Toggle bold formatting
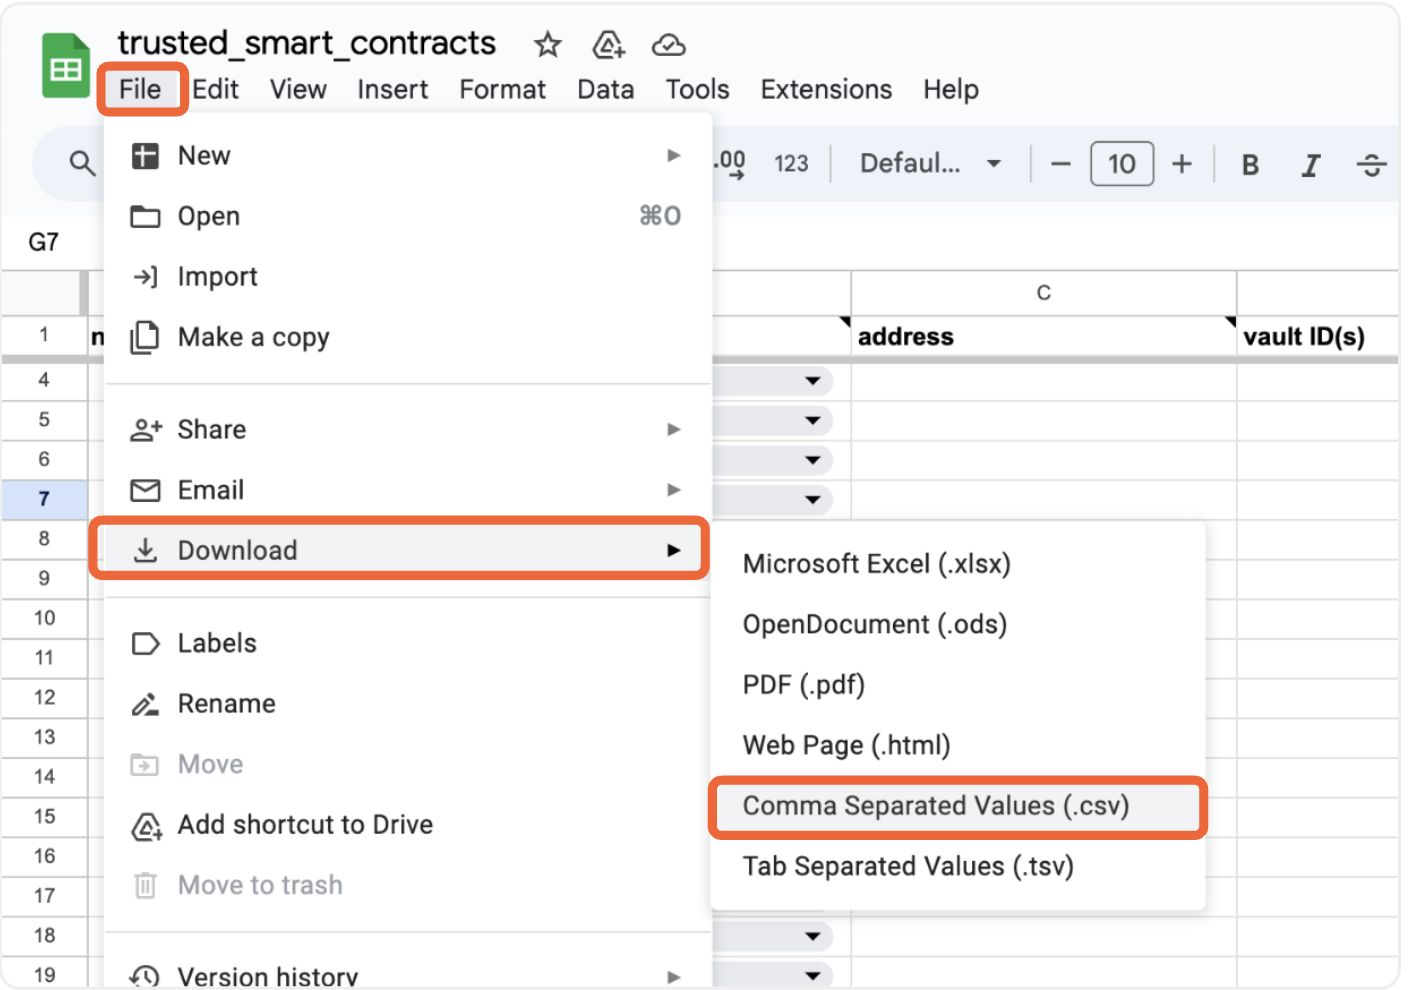Image resolution: width=1408 pixels, height=990 pixels. [x=1250, y=165]
